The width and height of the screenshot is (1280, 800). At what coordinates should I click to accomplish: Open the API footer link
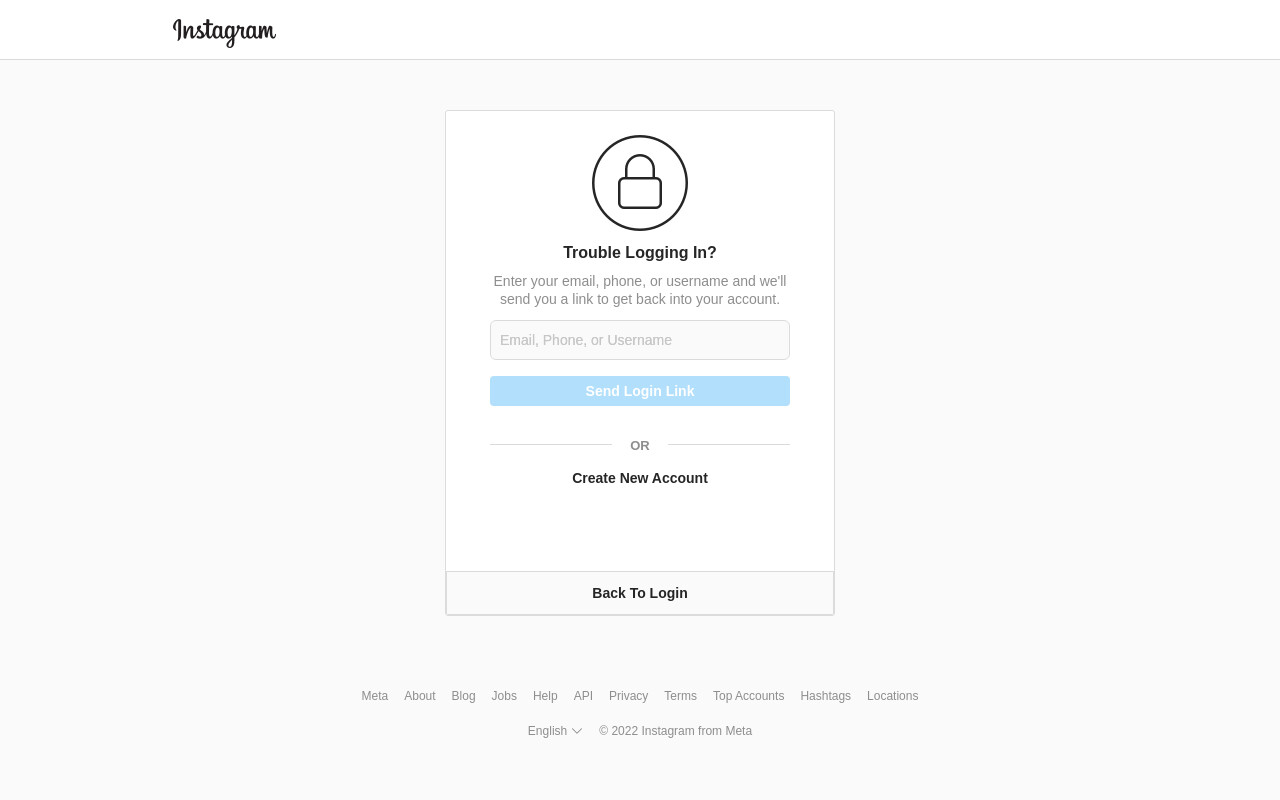(583, 696)
